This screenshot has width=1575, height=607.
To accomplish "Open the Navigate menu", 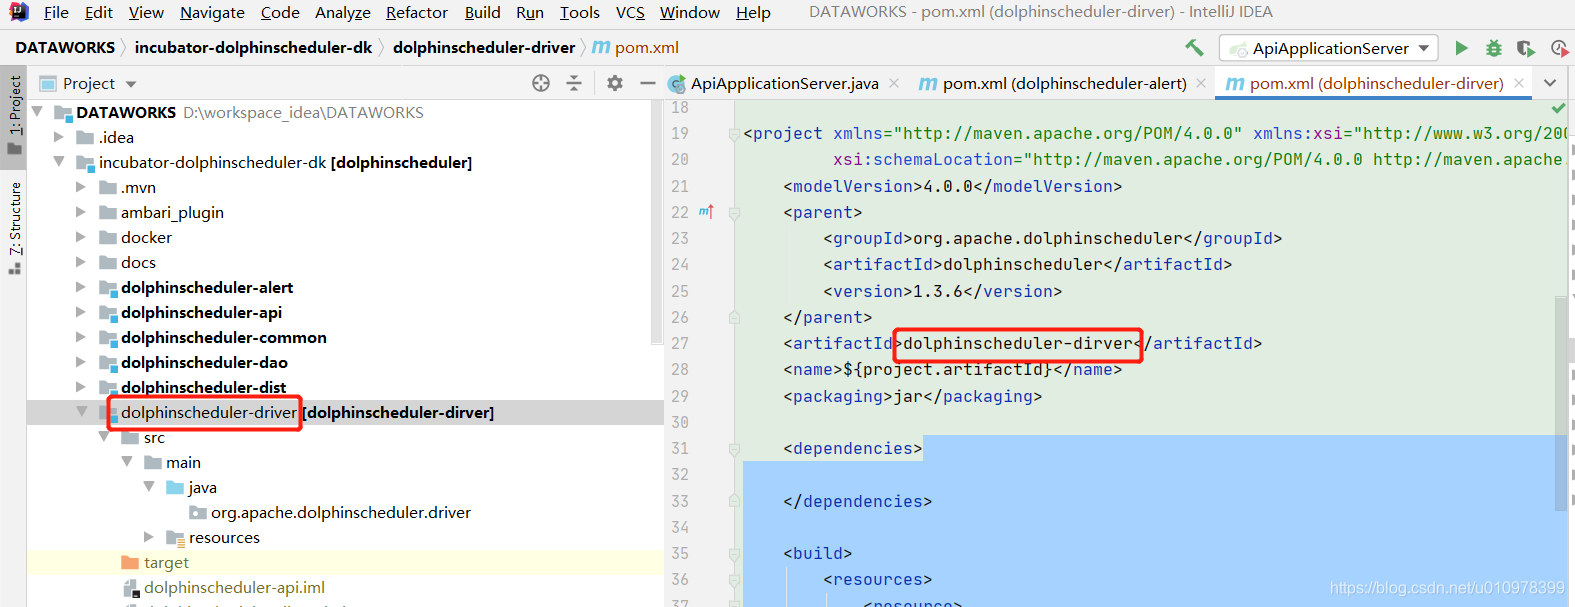I will pyautogui.click(x=212, y=12).
